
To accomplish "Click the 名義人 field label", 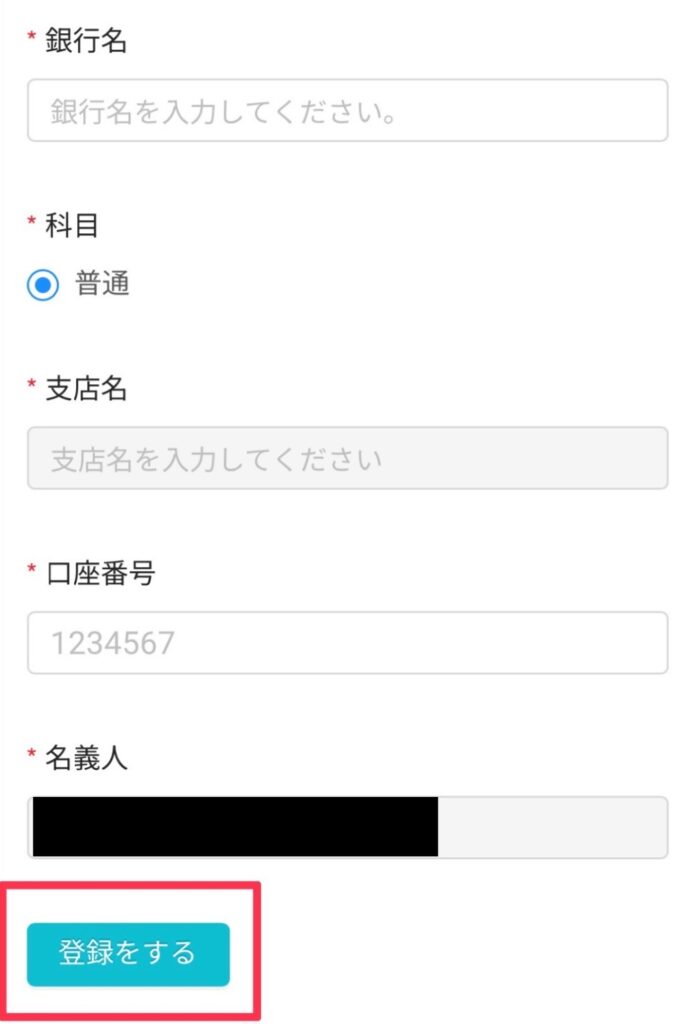I will coord(86,758).
